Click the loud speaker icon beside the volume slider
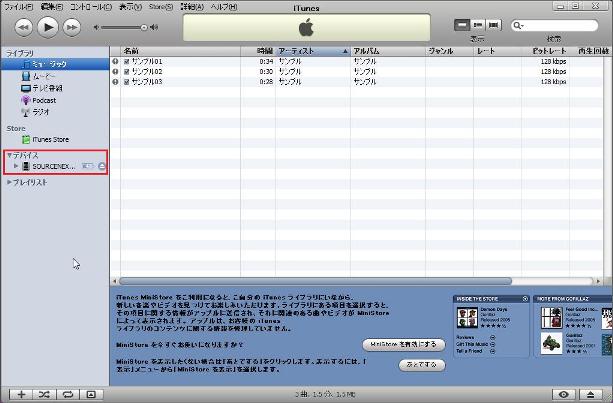The image size is (613, 403). coord(154,27)
